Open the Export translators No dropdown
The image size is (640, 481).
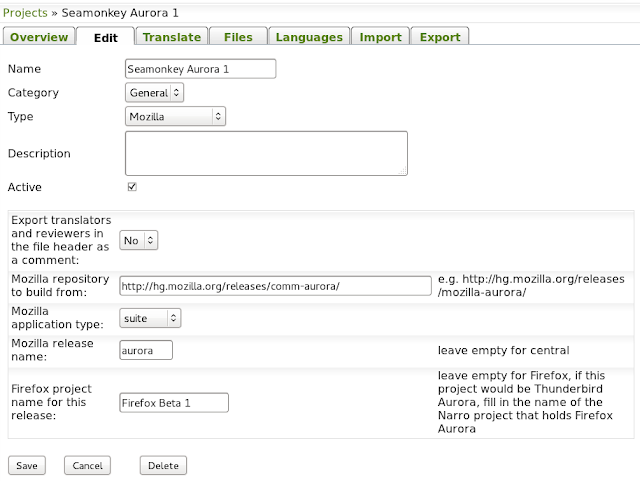click(138, 240)
